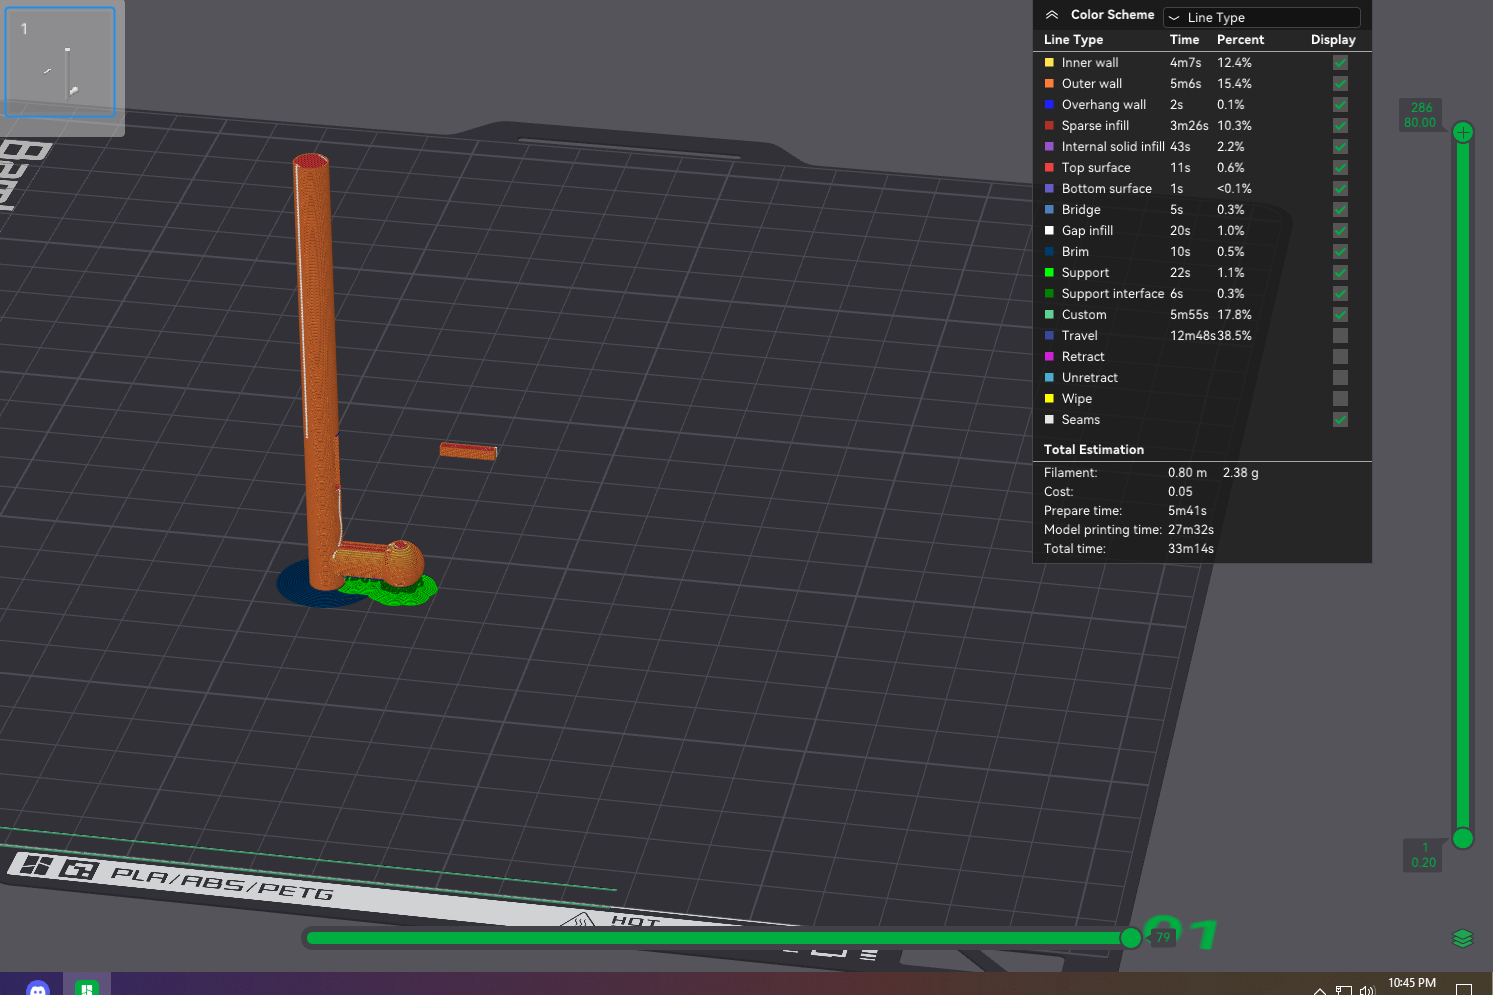
Task: Click the horizontal move slider handle
Action: coord(1131,937)
